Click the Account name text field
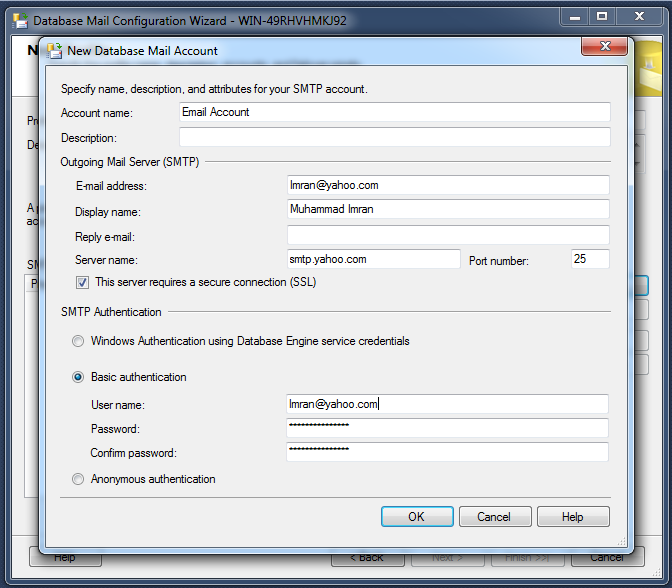Viewport: 672px width, 588px height. 394,112
